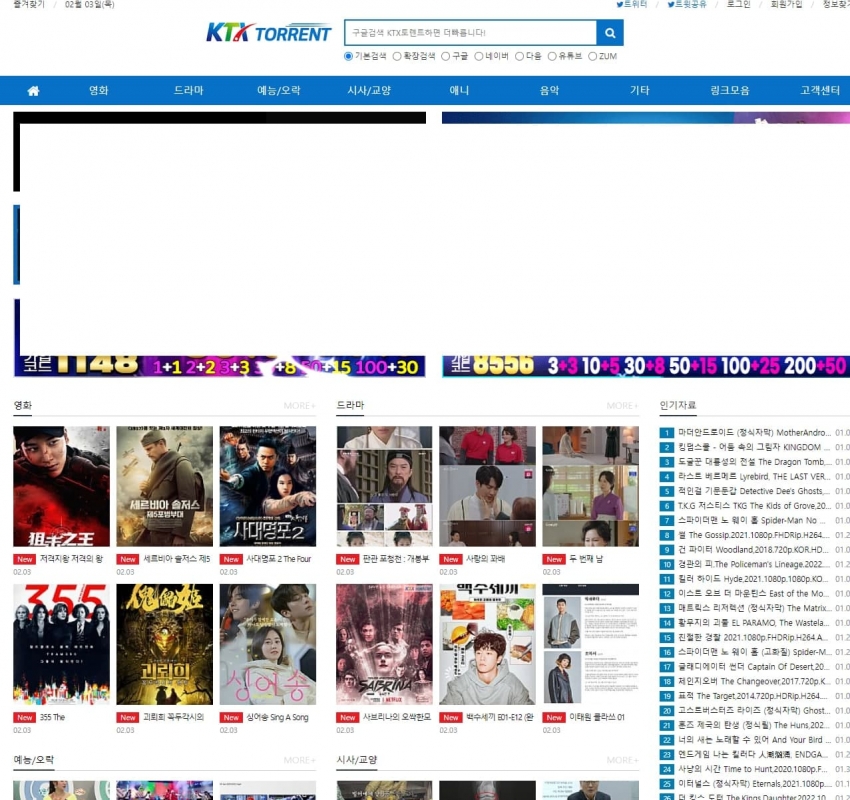Click MORE+ in the 예능/오락 section
This screenshot has width=850, height=800.
[299, 760]
